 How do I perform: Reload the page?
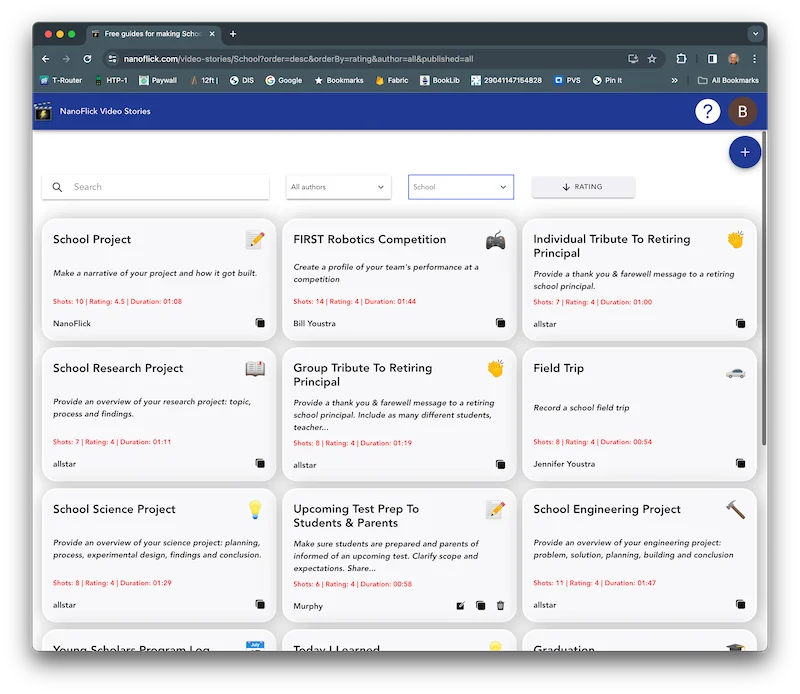coord(87,59)
